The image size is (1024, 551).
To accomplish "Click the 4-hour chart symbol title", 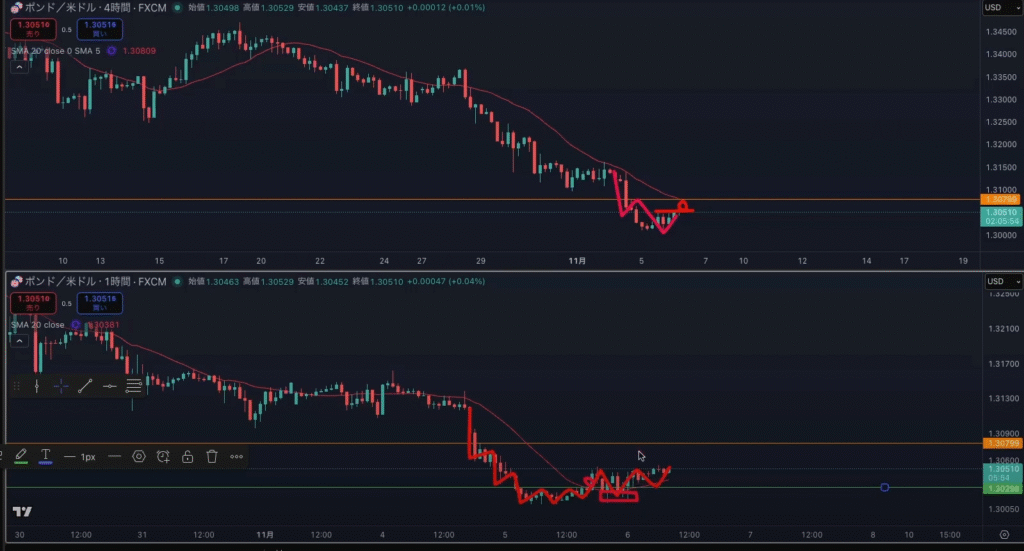I will pos(95,8).
